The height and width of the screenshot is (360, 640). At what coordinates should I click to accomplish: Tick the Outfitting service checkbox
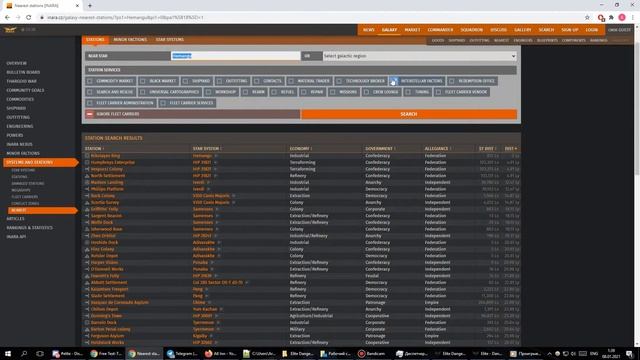click(x=220, y=81)
